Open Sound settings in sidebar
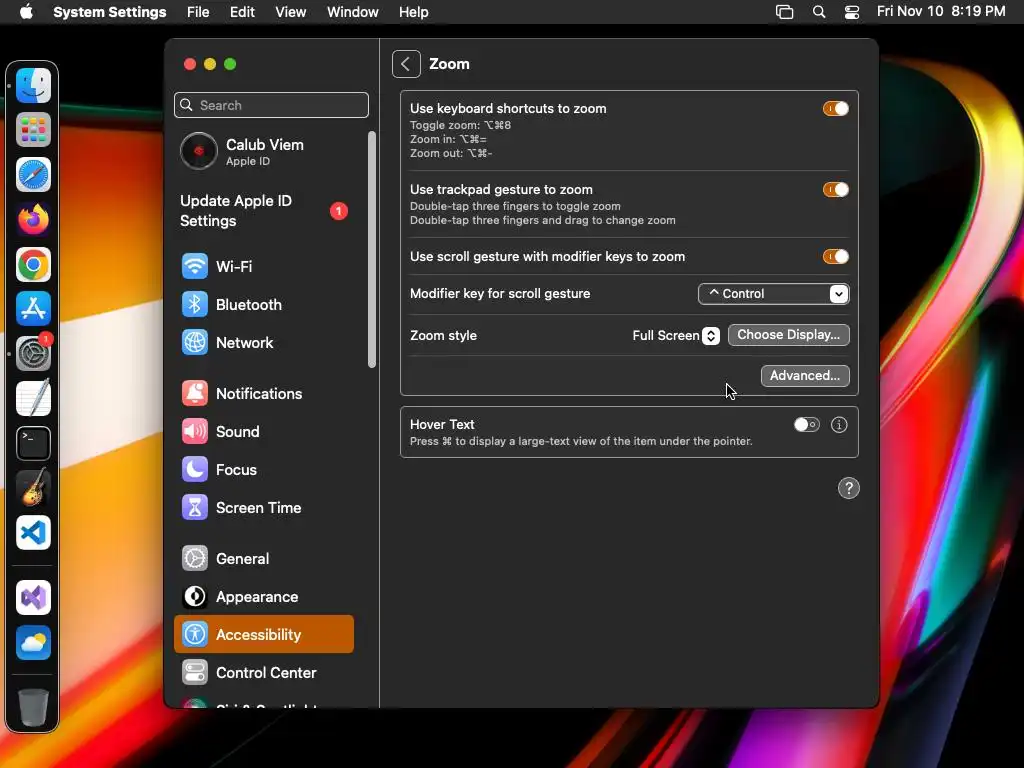1024x768 pixels. (264, 431)
